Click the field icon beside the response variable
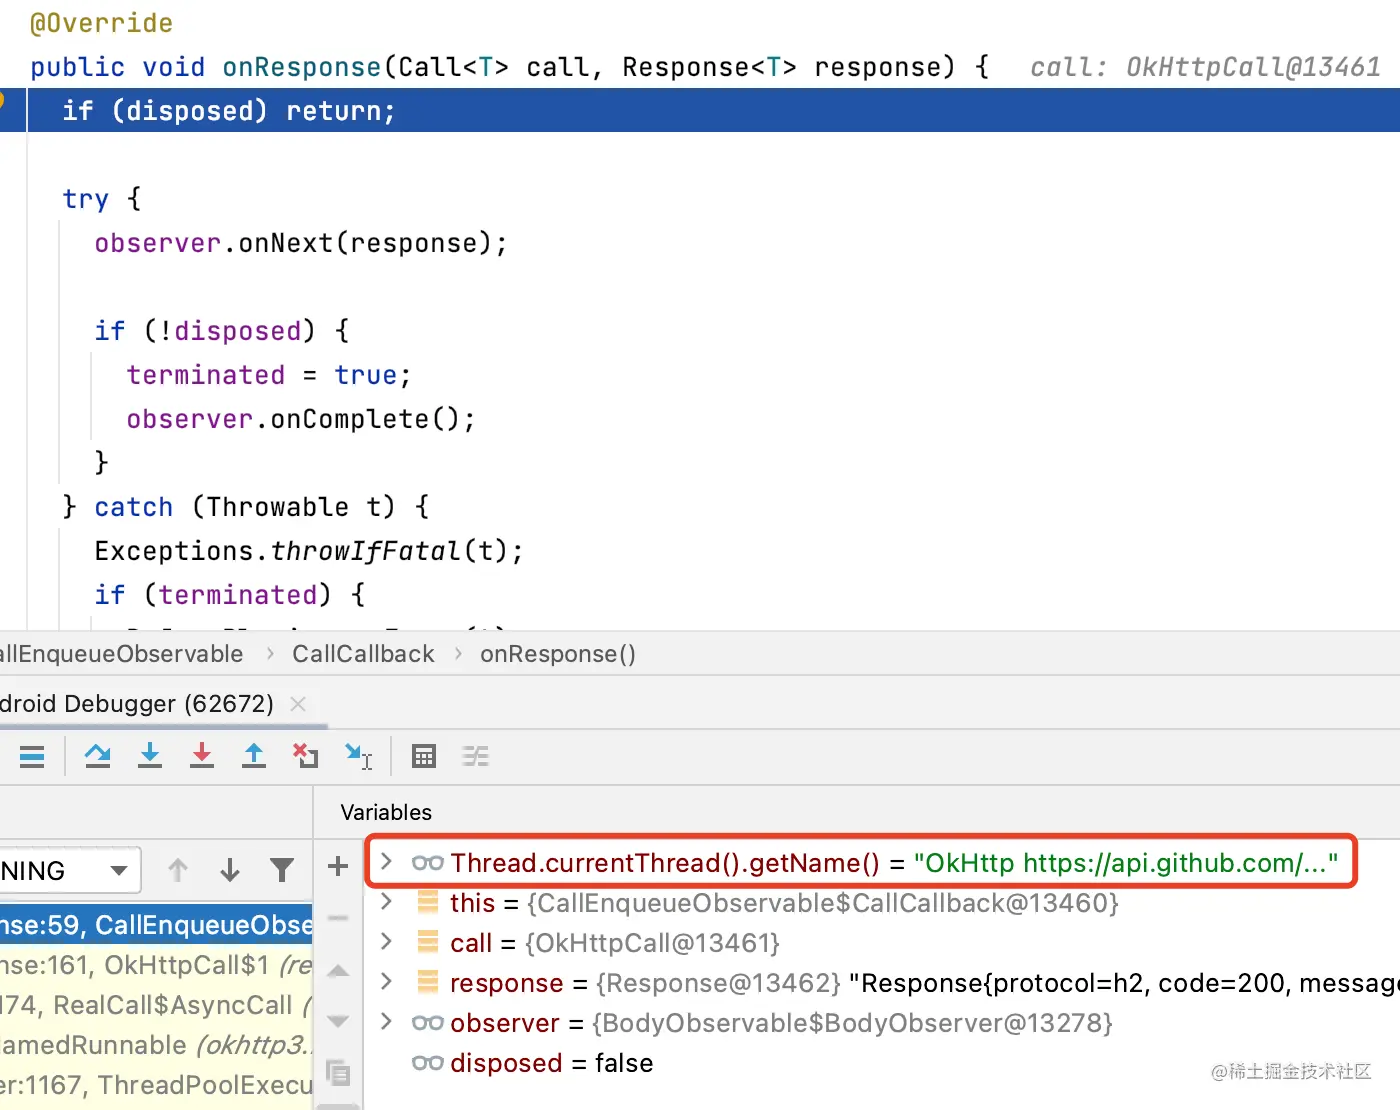Viewport: 1400px width, 1110px height. 428,983
